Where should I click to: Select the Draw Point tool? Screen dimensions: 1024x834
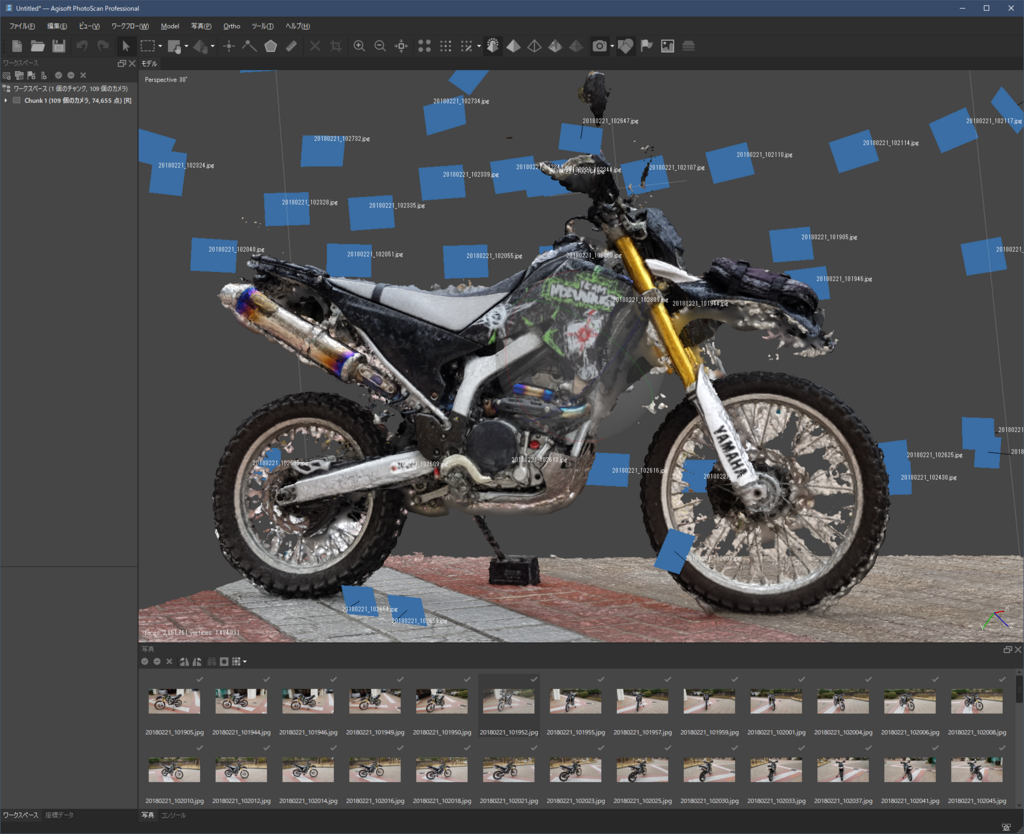coord(229,46)
